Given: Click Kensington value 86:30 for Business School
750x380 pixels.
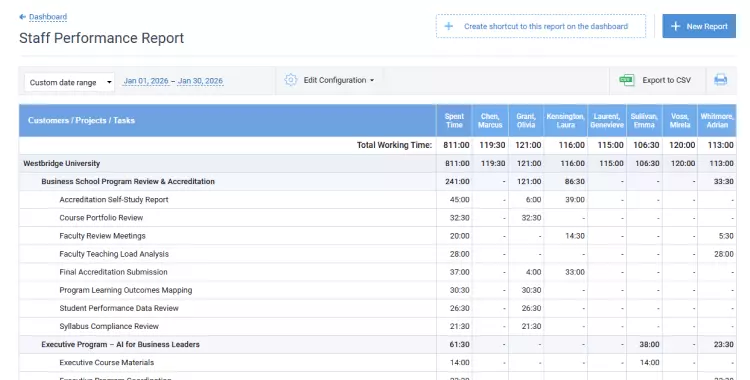Looking at the screenshot, I should pos(575,181).
